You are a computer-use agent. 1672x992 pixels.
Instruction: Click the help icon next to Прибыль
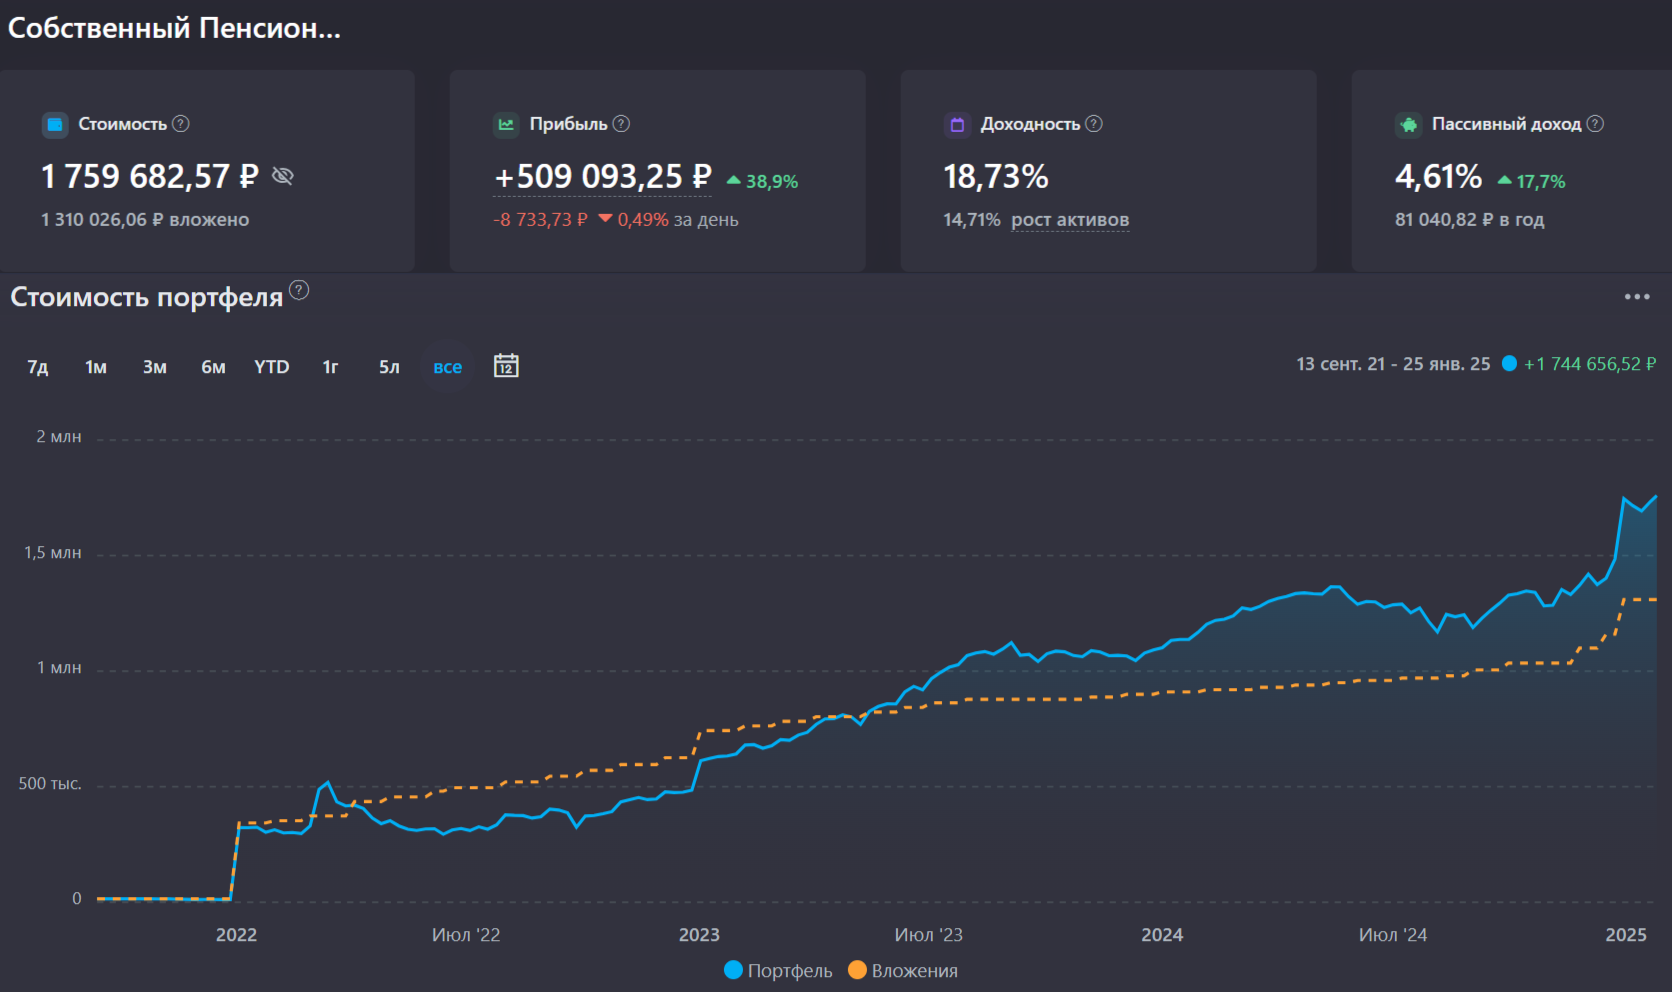tap(621, 124)
